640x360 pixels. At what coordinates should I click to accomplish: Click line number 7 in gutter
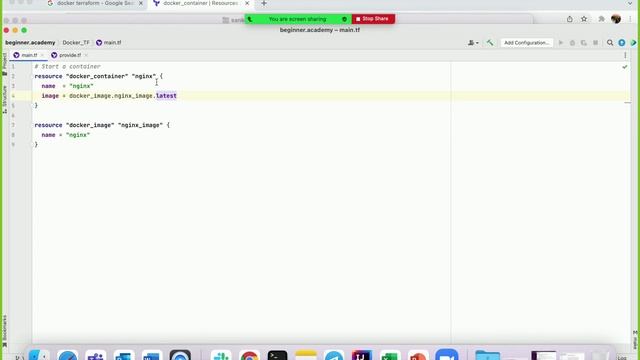click(x=13, y=125)
